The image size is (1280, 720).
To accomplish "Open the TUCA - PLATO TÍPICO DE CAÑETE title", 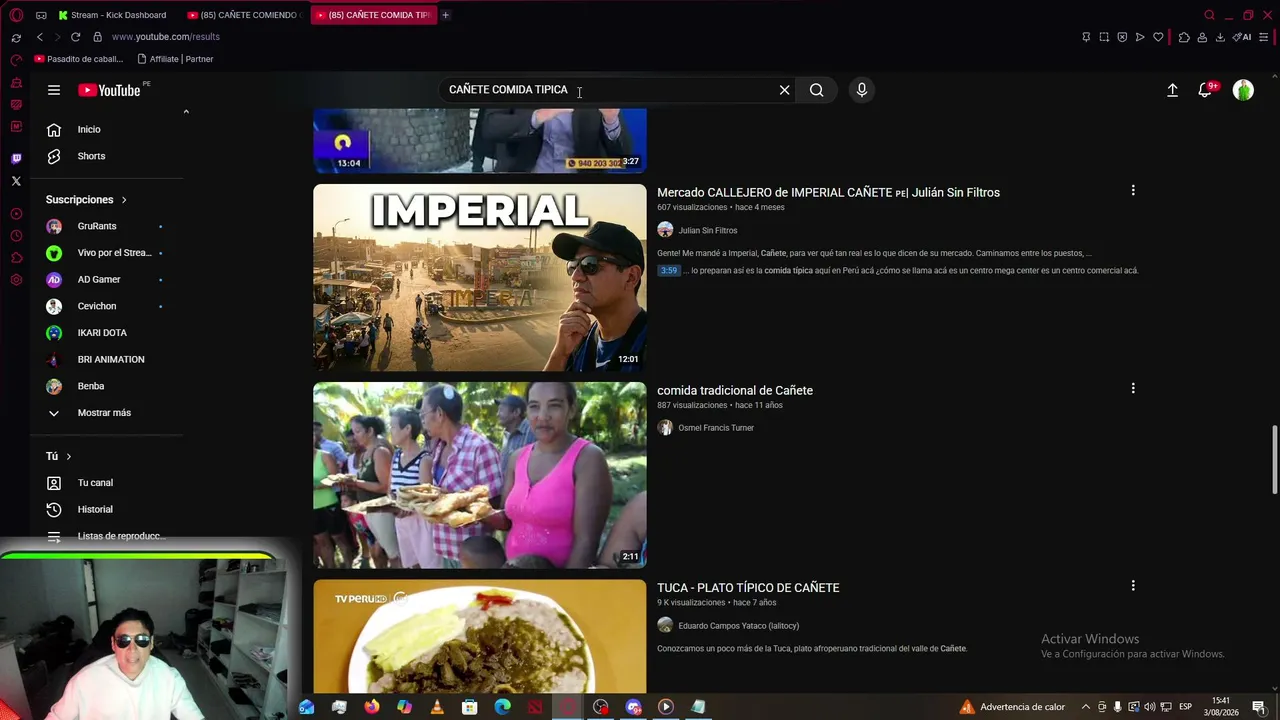I will pyautogui.click(x=748, y=588).
